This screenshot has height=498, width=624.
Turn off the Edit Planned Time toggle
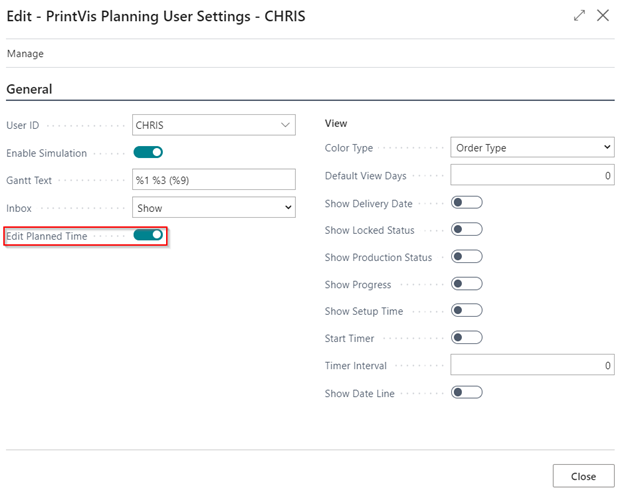click(x=148, y=235)
